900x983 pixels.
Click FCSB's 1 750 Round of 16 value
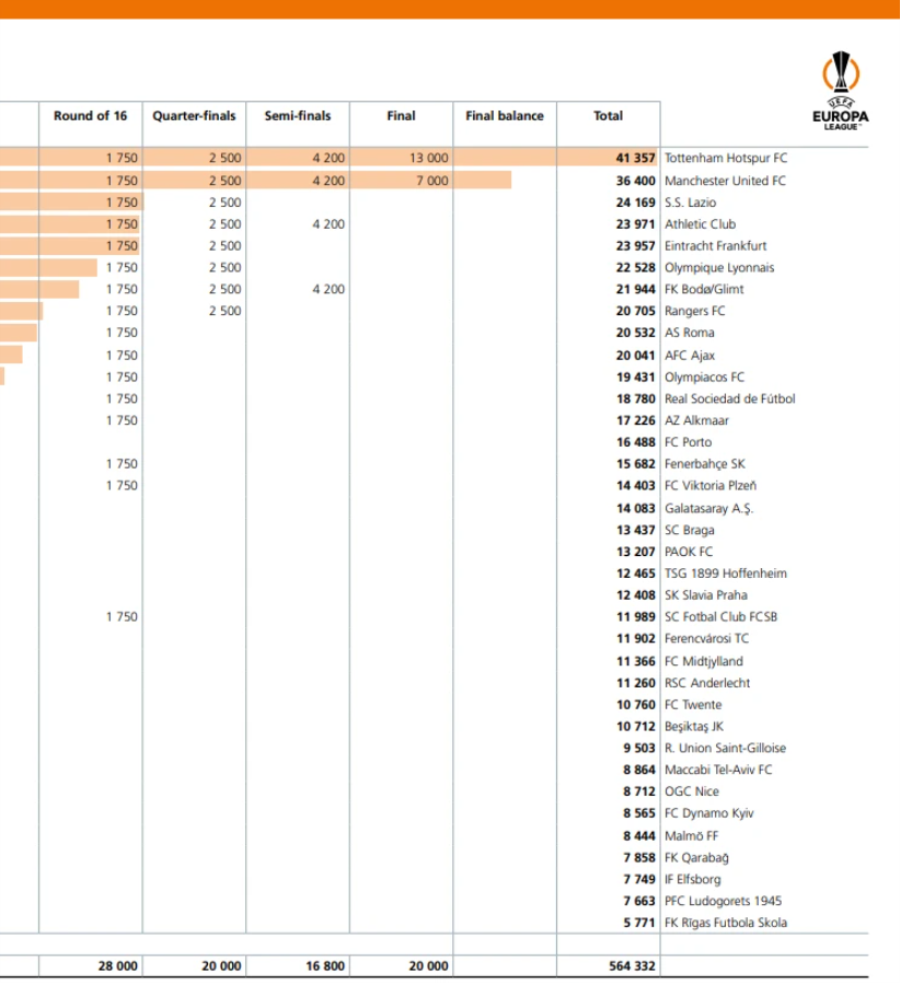122,617
